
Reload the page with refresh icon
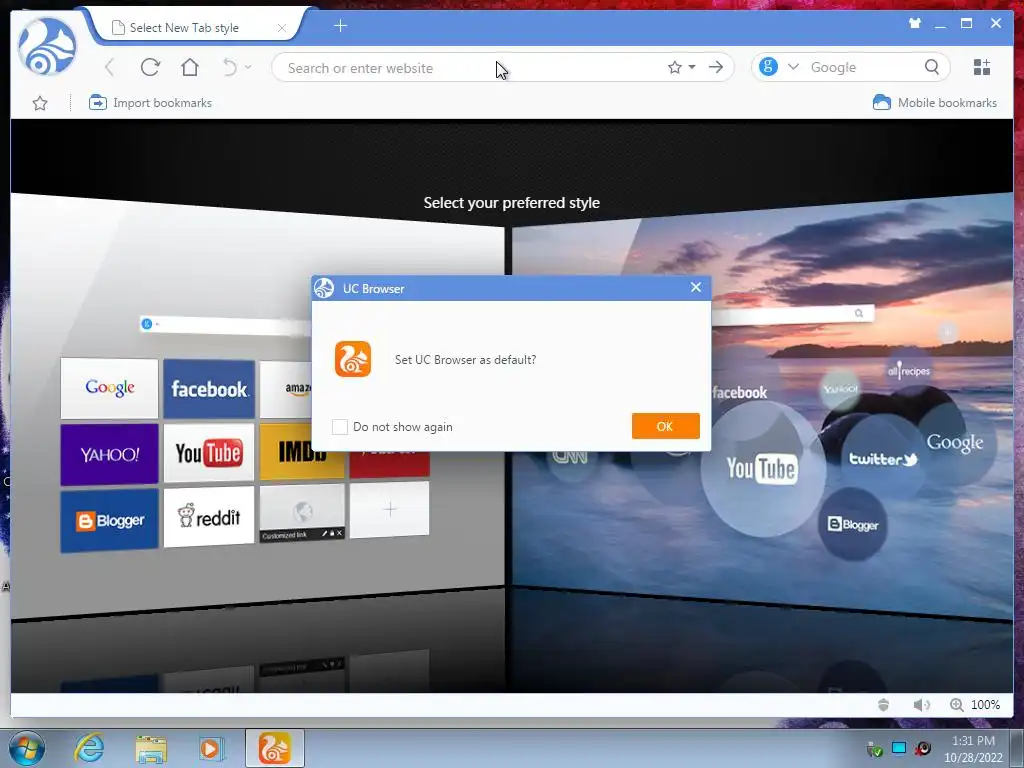[x=150, y=67]
